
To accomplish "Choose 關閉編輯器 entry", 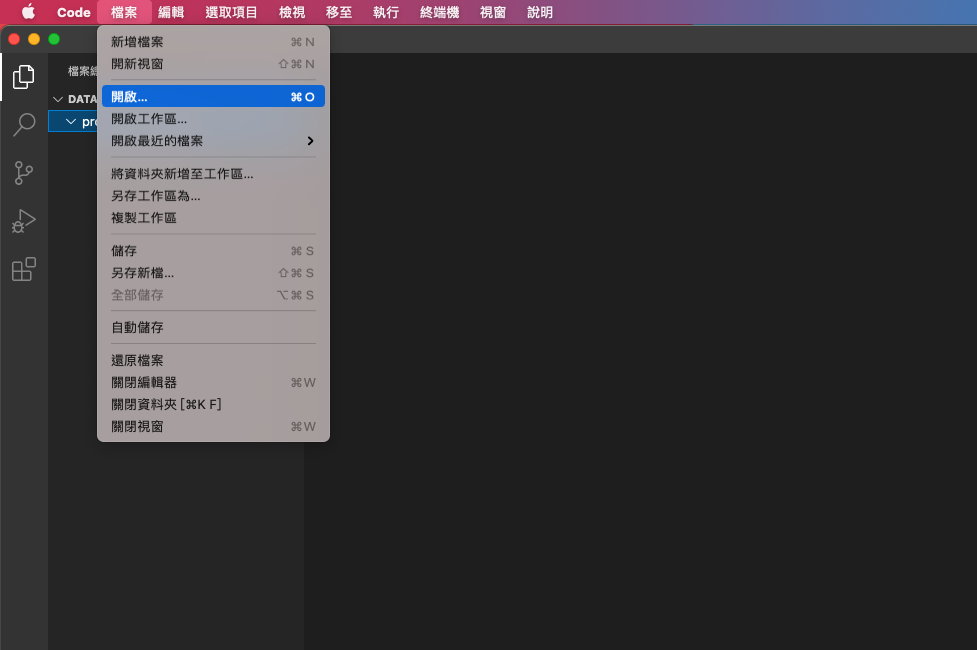I will pos(213,382).
